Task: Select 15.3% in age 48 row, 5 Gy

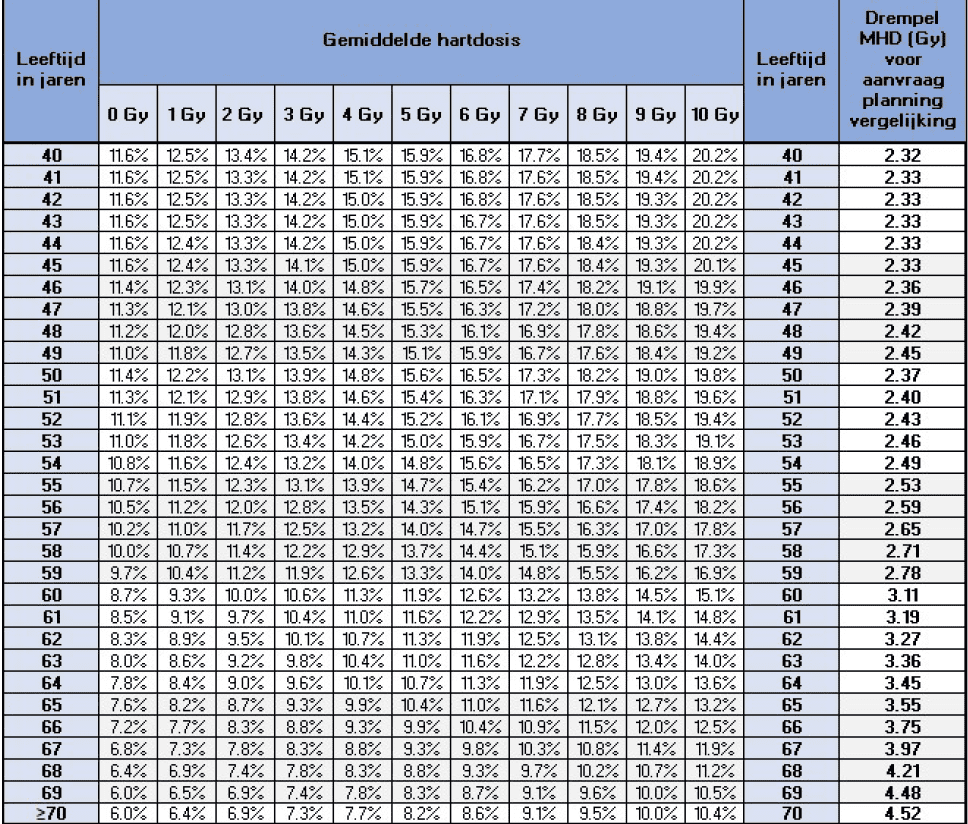Action: click(x=421, y=331)
